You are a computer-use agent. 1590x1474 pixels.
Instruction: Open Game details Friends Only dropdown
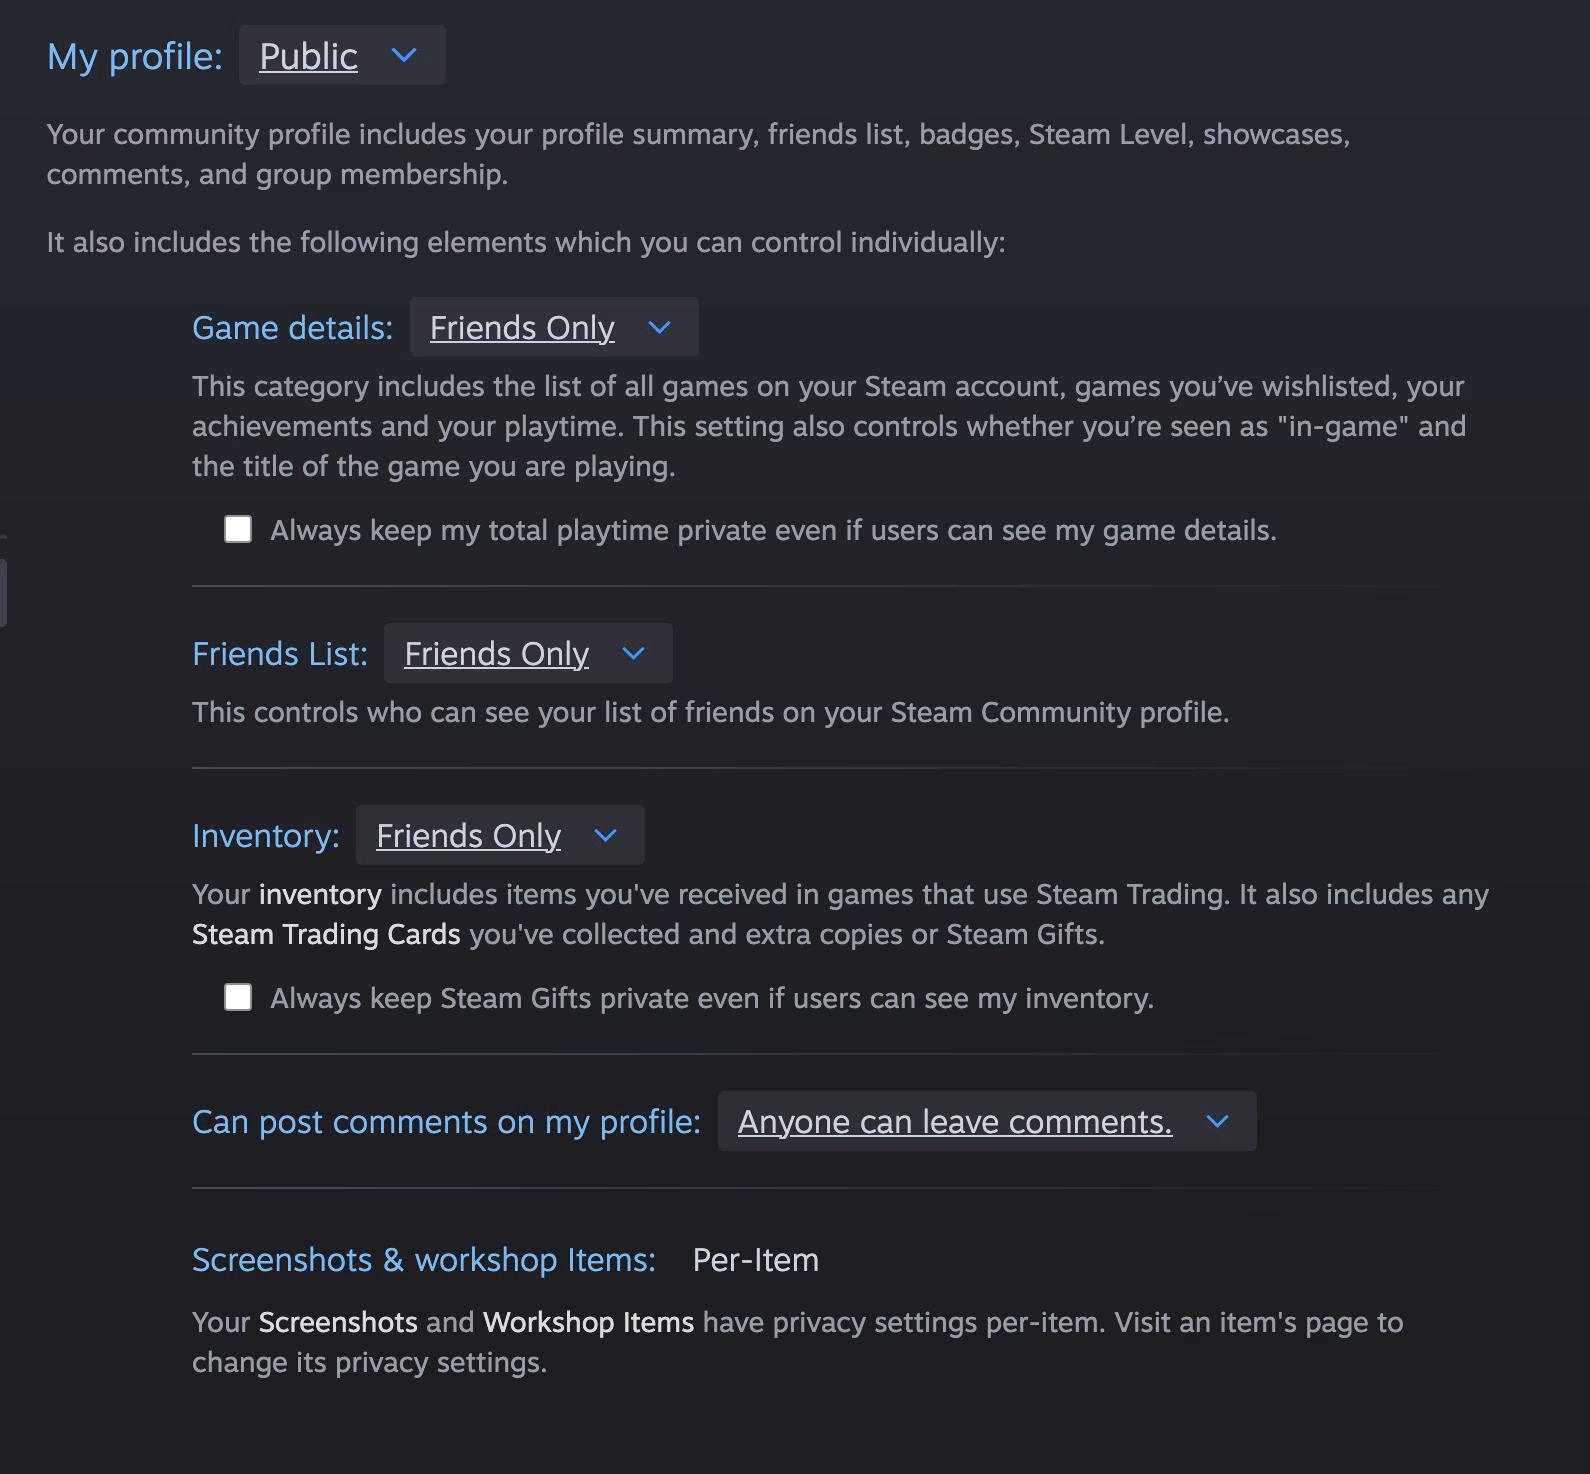click(x=554, y=327)
